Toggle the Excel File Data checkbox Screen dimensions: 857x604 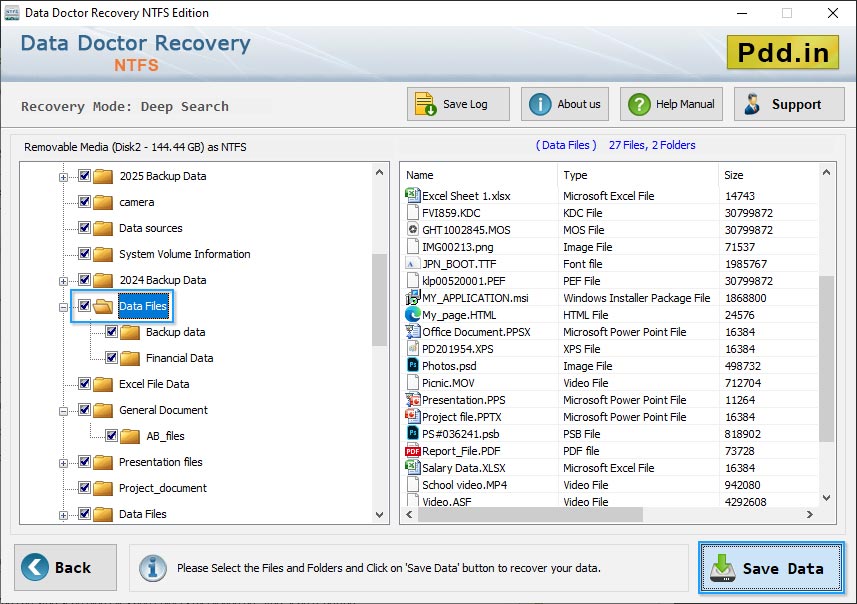pyautogui.click(x=84, y=383)
